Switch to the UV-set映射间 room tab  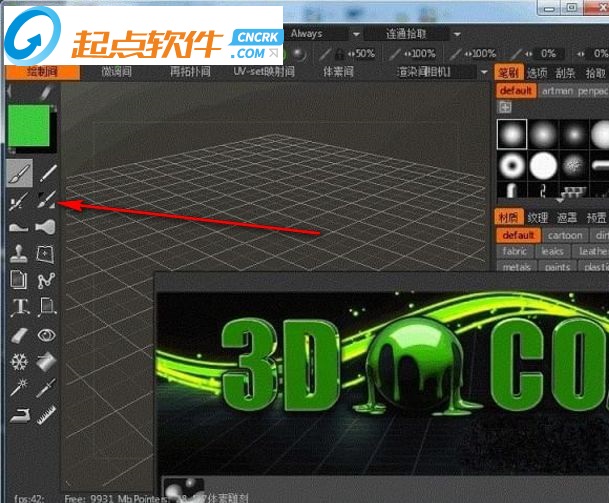tap(264, 72)
